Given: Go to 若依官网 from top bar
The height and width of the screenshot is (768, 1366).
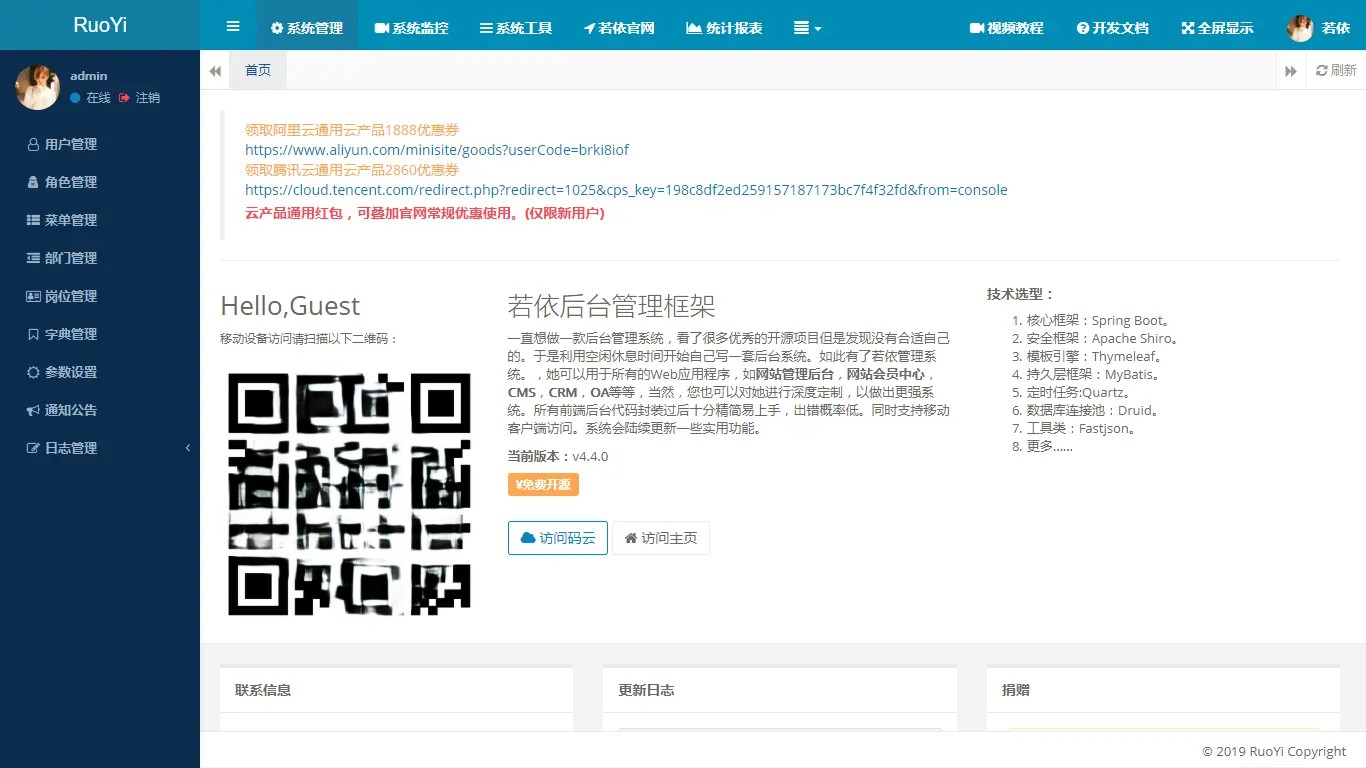Looking at the screenshot, I should click(x=619, y=28).
